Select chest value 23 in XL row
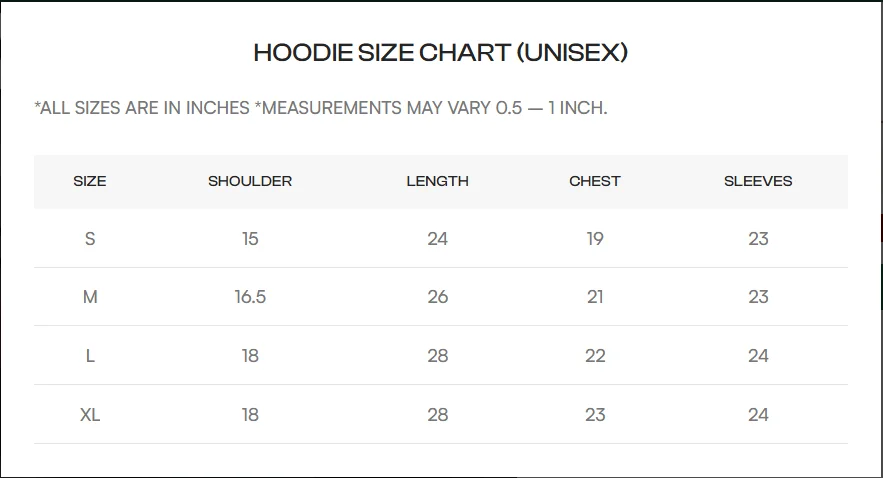The width and height of the screenshot is (883, 478). [x=595, y=415]
